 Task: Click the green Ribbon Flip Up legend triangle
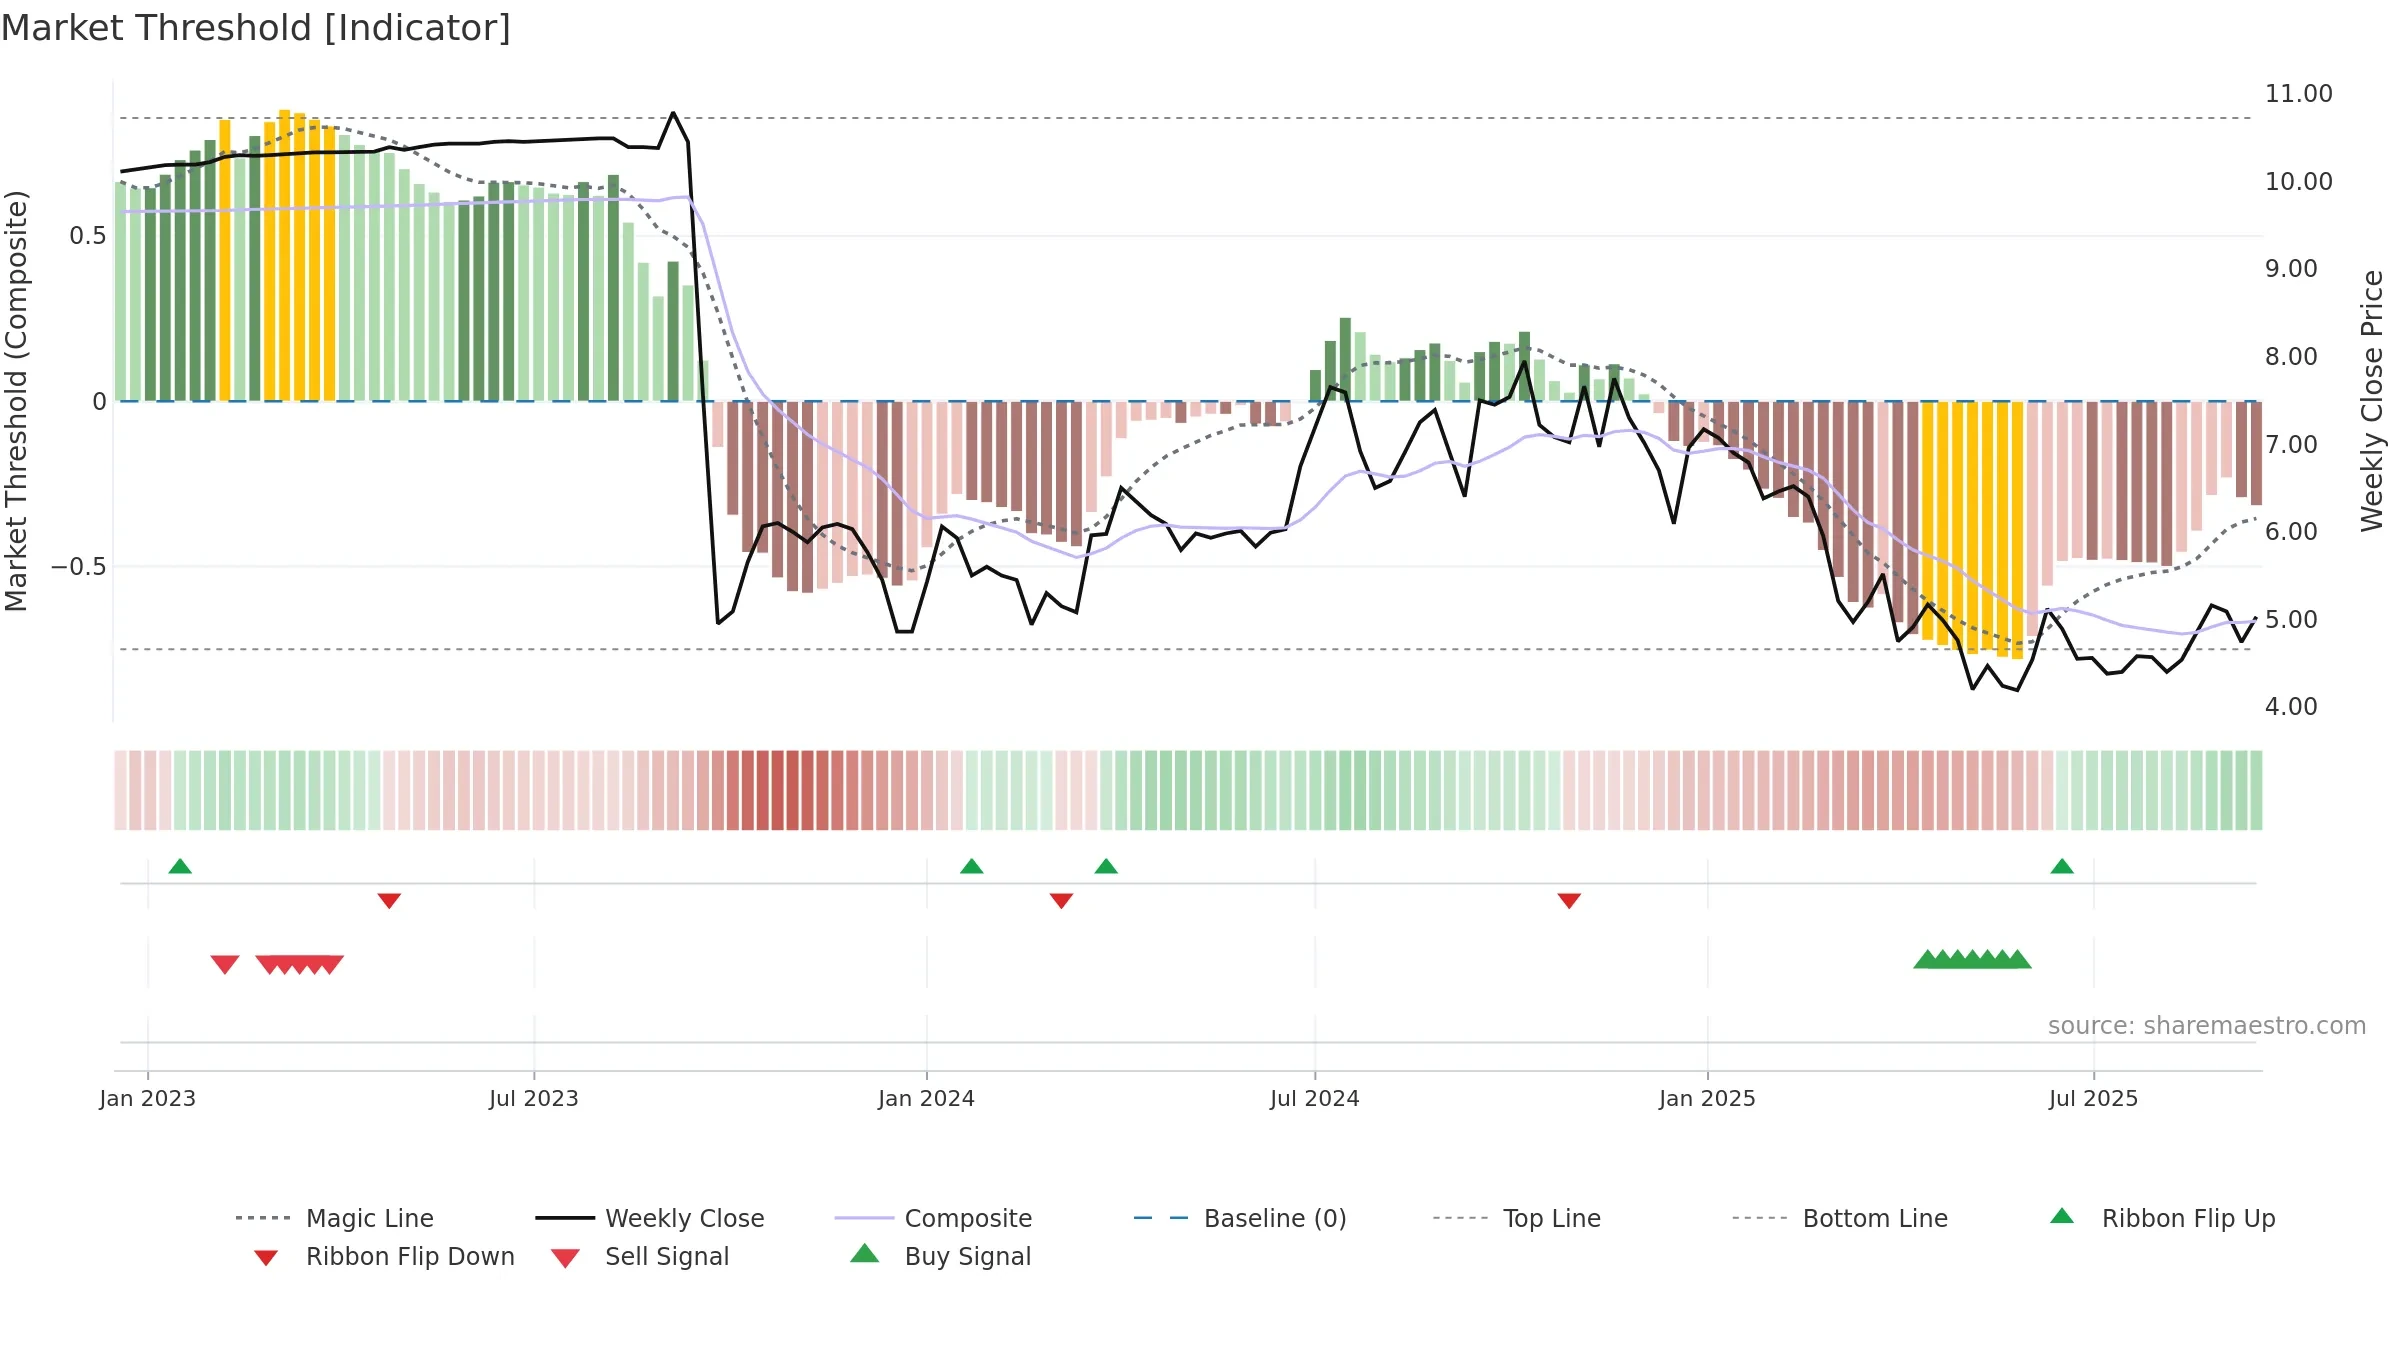(2062, 1216)
